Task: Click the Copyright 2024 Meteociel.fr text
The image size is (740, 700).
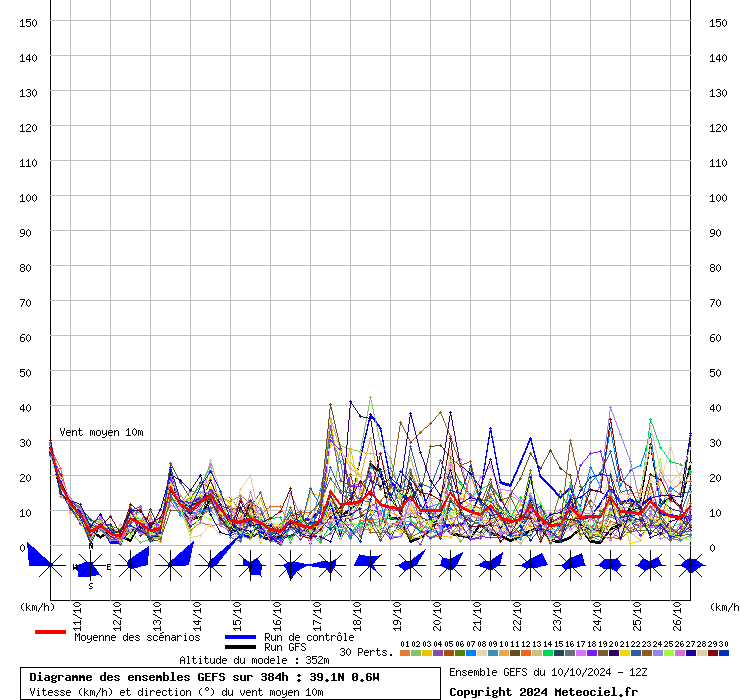Action: 543,692
